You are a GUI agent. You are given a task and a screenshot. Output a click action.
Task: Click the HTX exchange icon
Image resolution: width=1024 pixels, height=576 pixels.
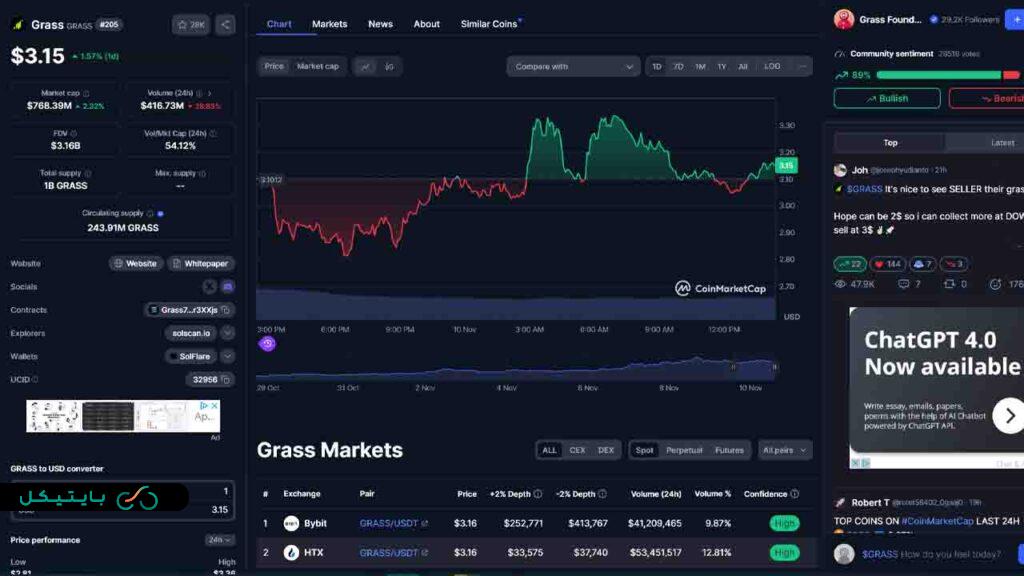[291, 551]
